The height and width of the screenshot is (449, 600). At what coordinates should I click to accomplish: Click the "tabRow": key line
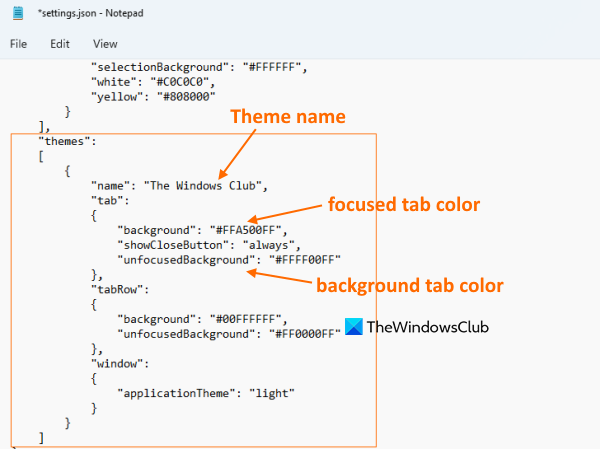tap(120, 290)
